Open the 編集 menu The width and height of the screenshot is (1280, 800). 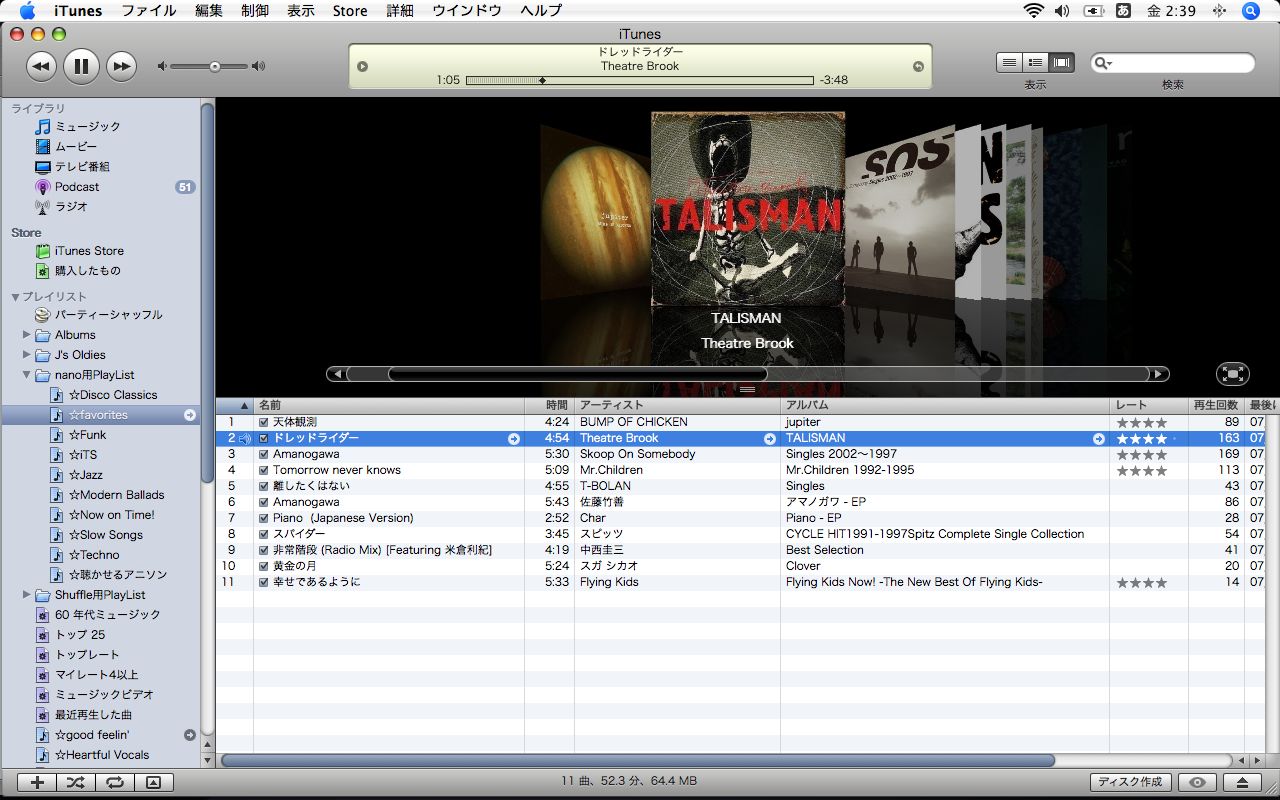click(209, 11)
